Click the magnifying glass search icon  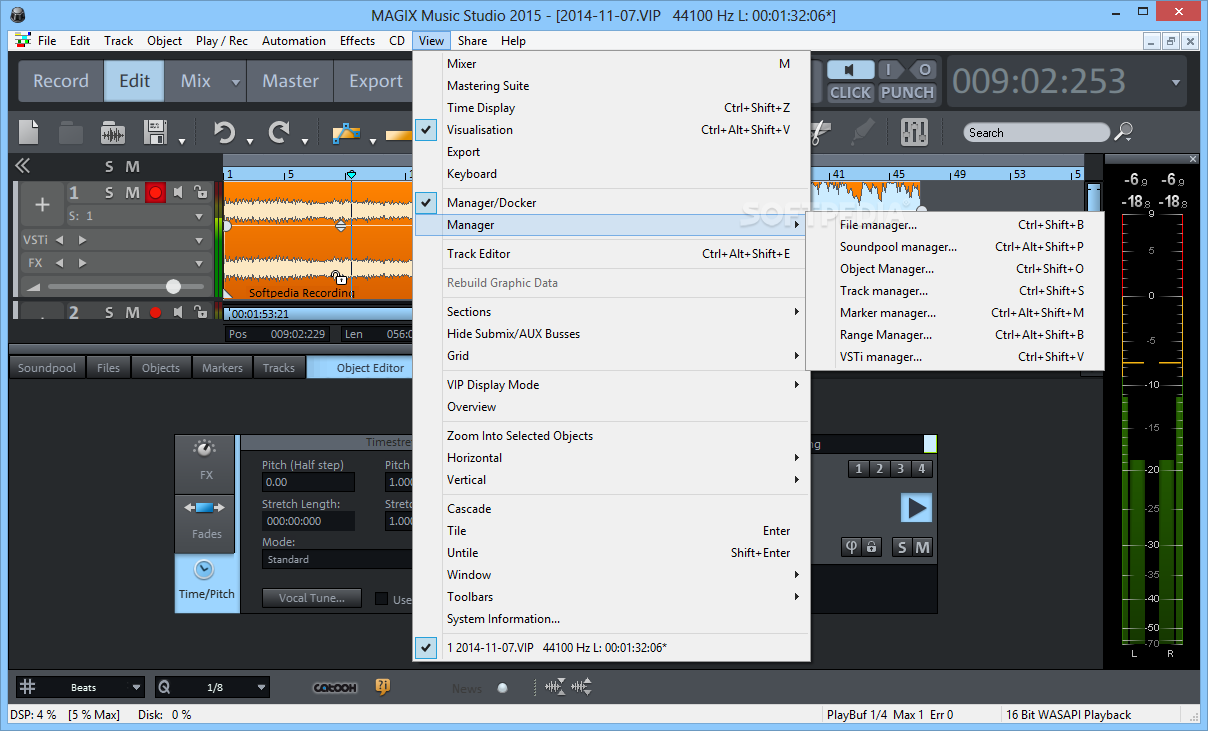click(x=1124, y=131)
